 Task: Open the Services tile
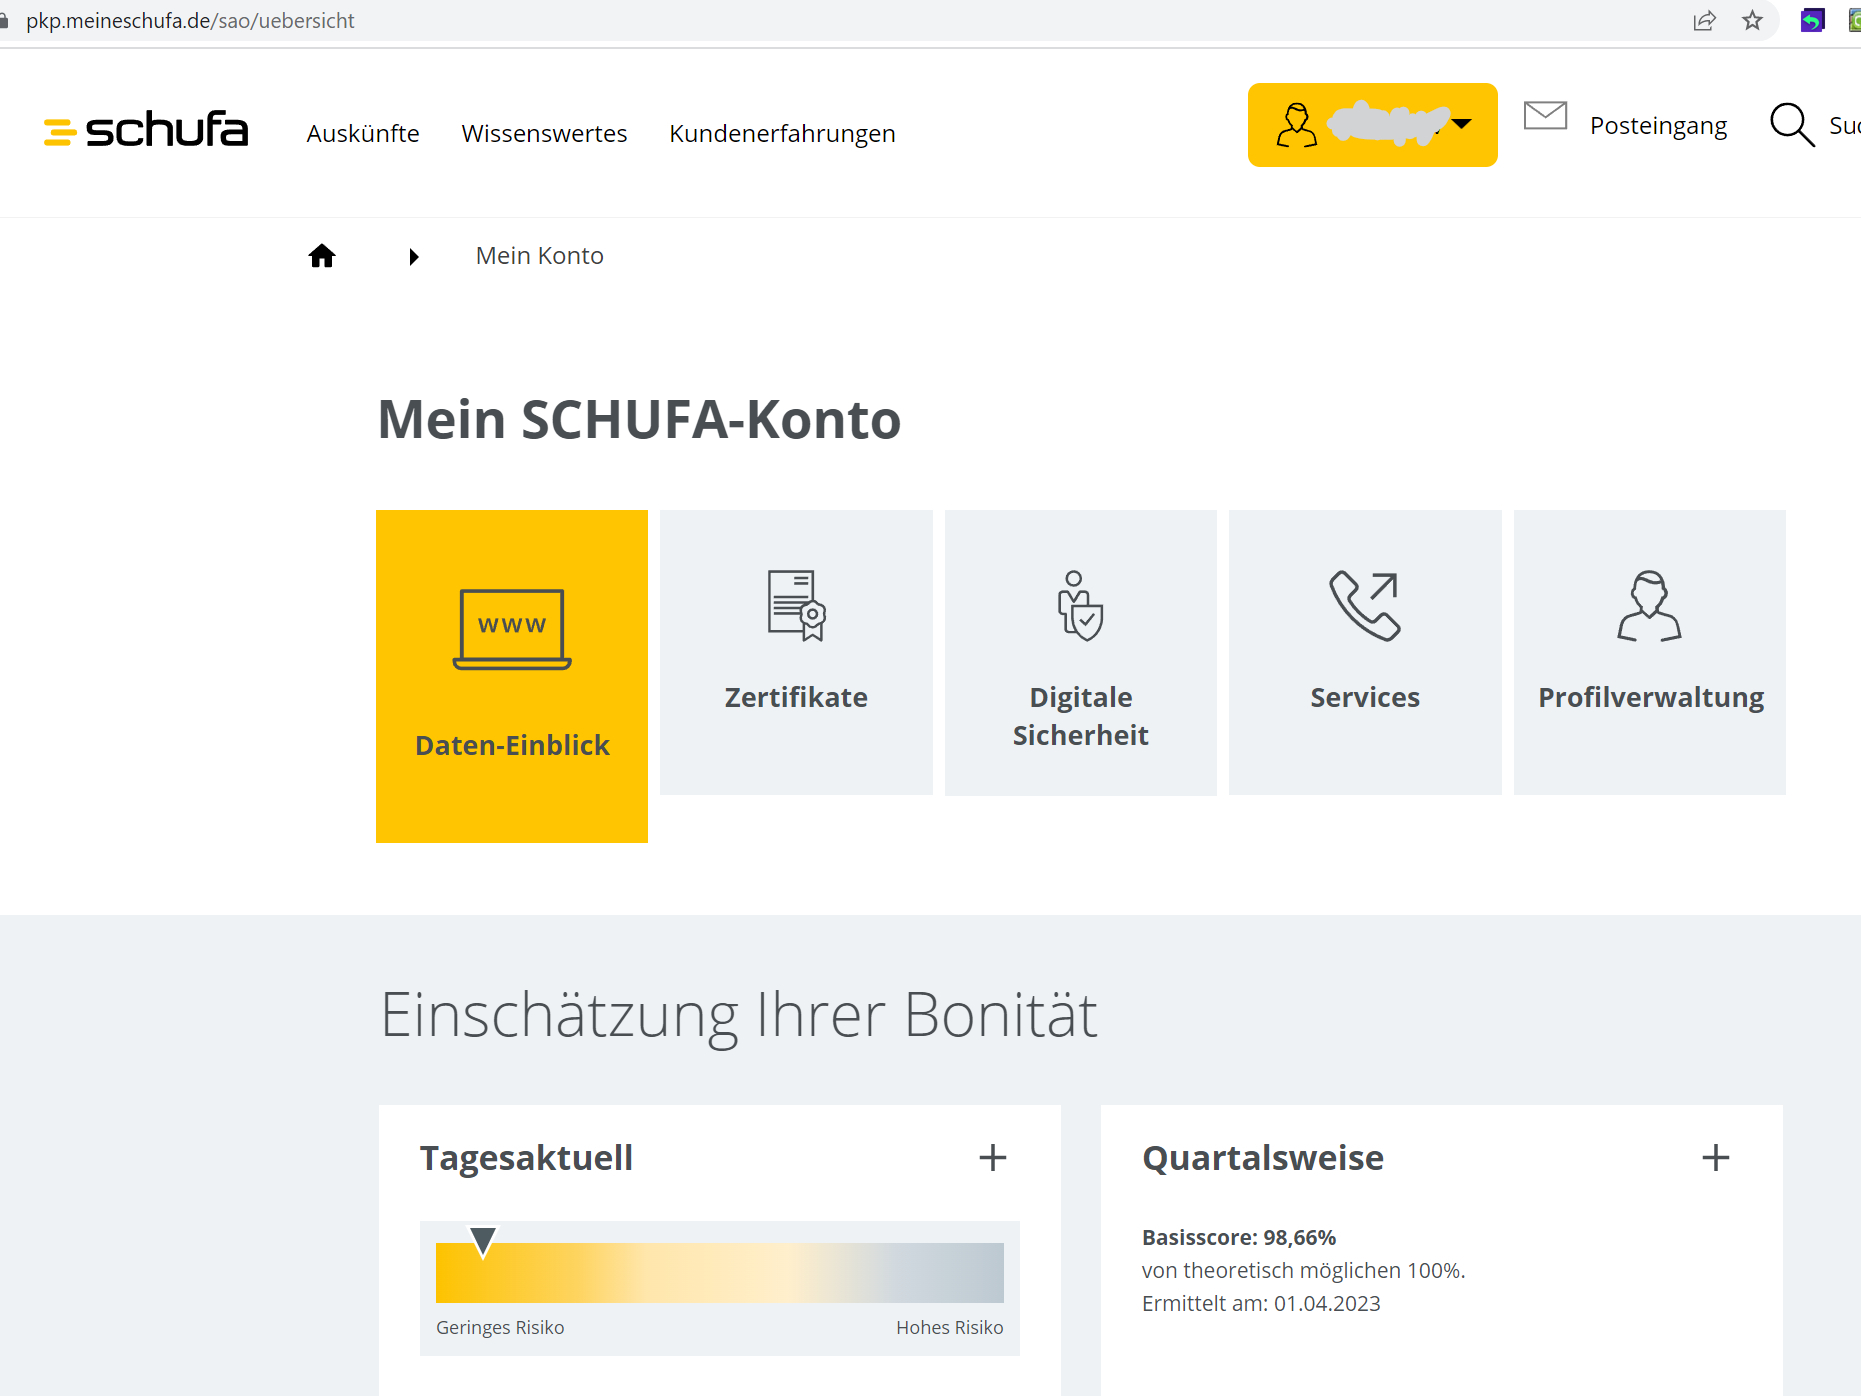click(1365, 652)
